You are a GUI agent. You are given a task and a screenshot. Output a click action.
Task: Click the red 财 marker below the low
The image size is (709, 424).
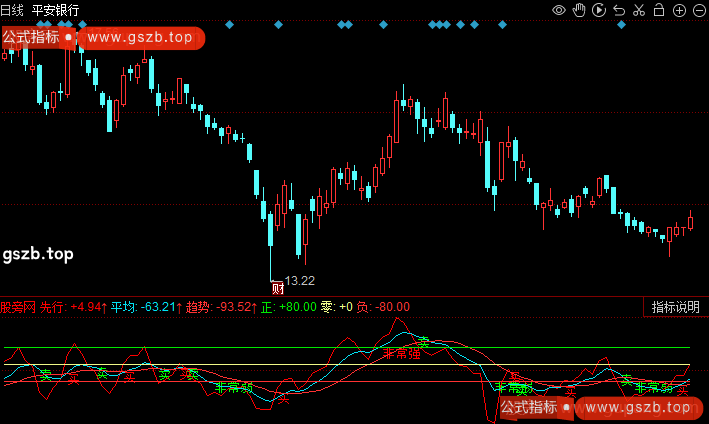click(x=278, y=288)
